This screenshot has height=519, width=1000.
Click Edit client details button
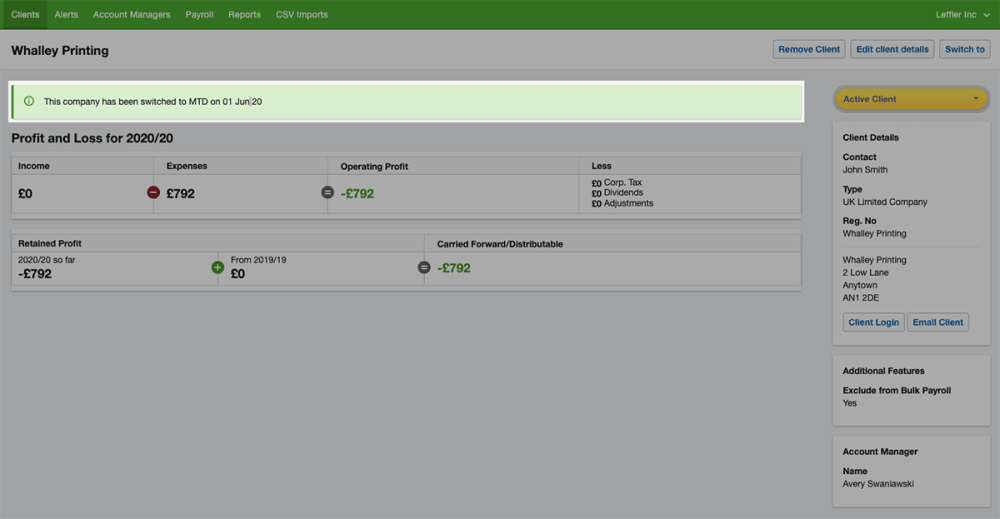click(x=892, y=49)
